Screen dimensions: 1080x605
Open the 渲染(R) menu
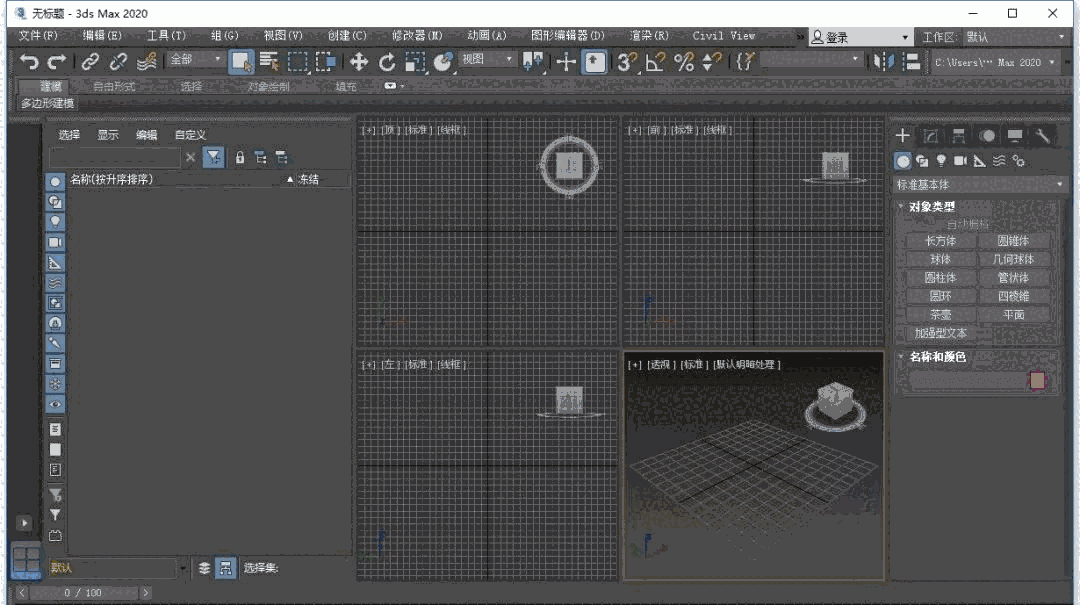[x=651, y=35]
